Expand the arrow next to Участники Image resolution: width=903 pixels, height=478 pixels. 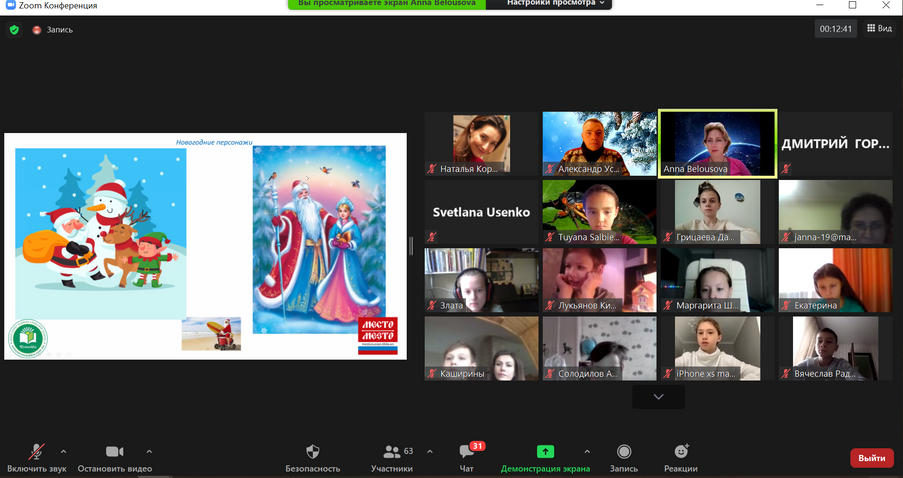pos(430,452)
